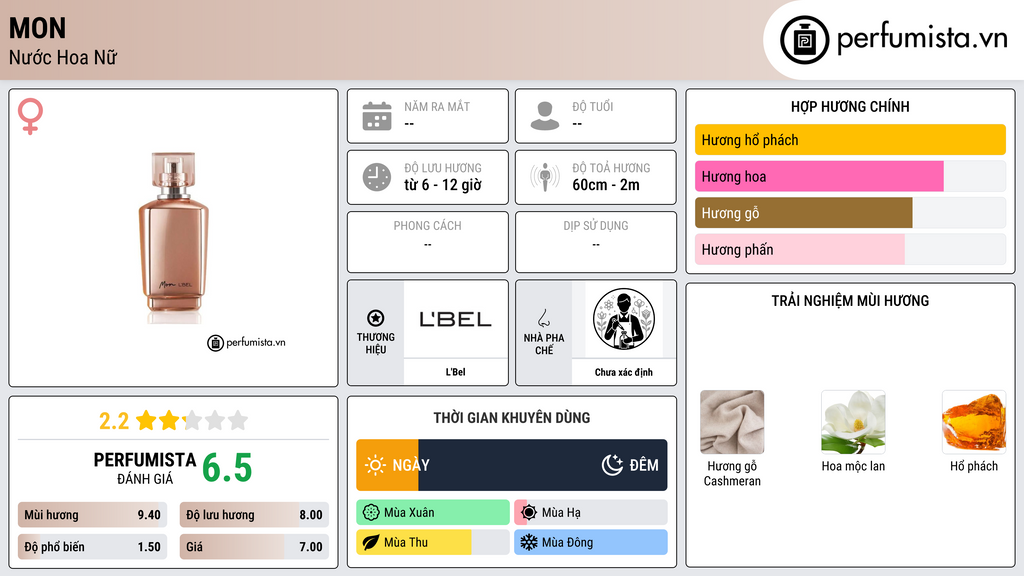1024x576 pixels.
Task: Click the từ 6 - 12 giờ longevity value
Action: (443, 185)
